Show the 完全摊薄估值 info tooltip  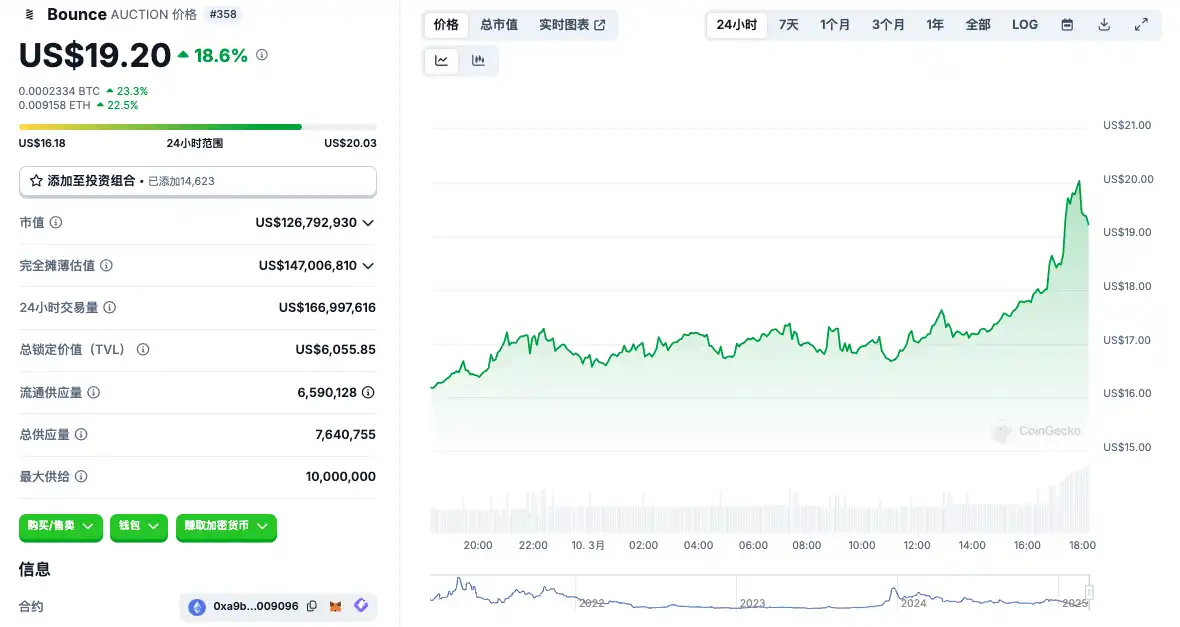pos(107,265)
